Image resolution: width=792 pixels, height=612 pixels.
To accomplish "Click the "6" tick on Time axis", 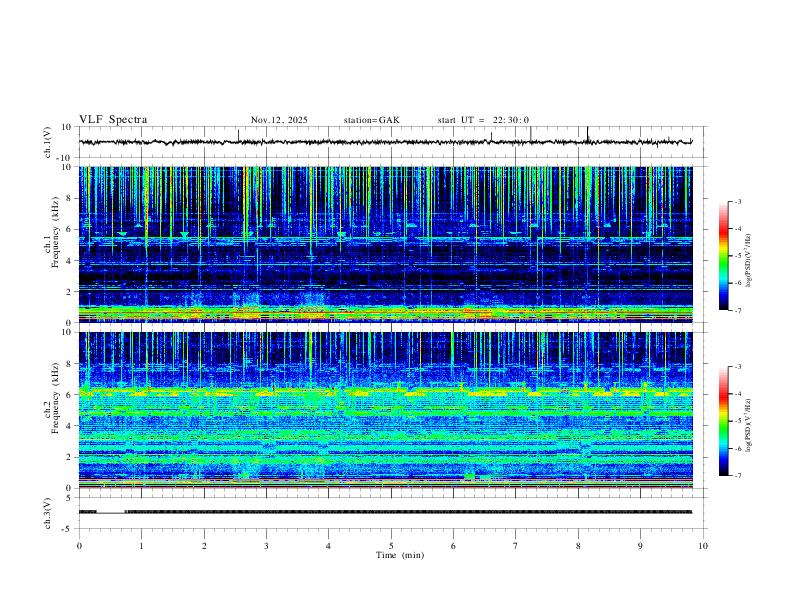I will point(453,546).
